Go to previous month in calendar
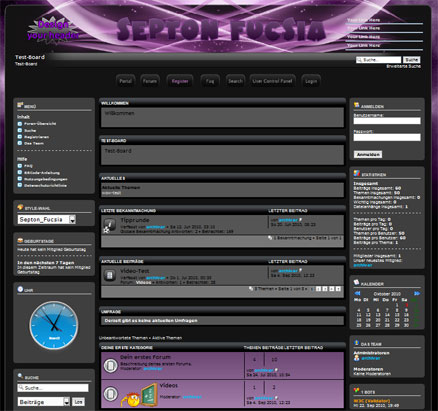 pos(357,293)
